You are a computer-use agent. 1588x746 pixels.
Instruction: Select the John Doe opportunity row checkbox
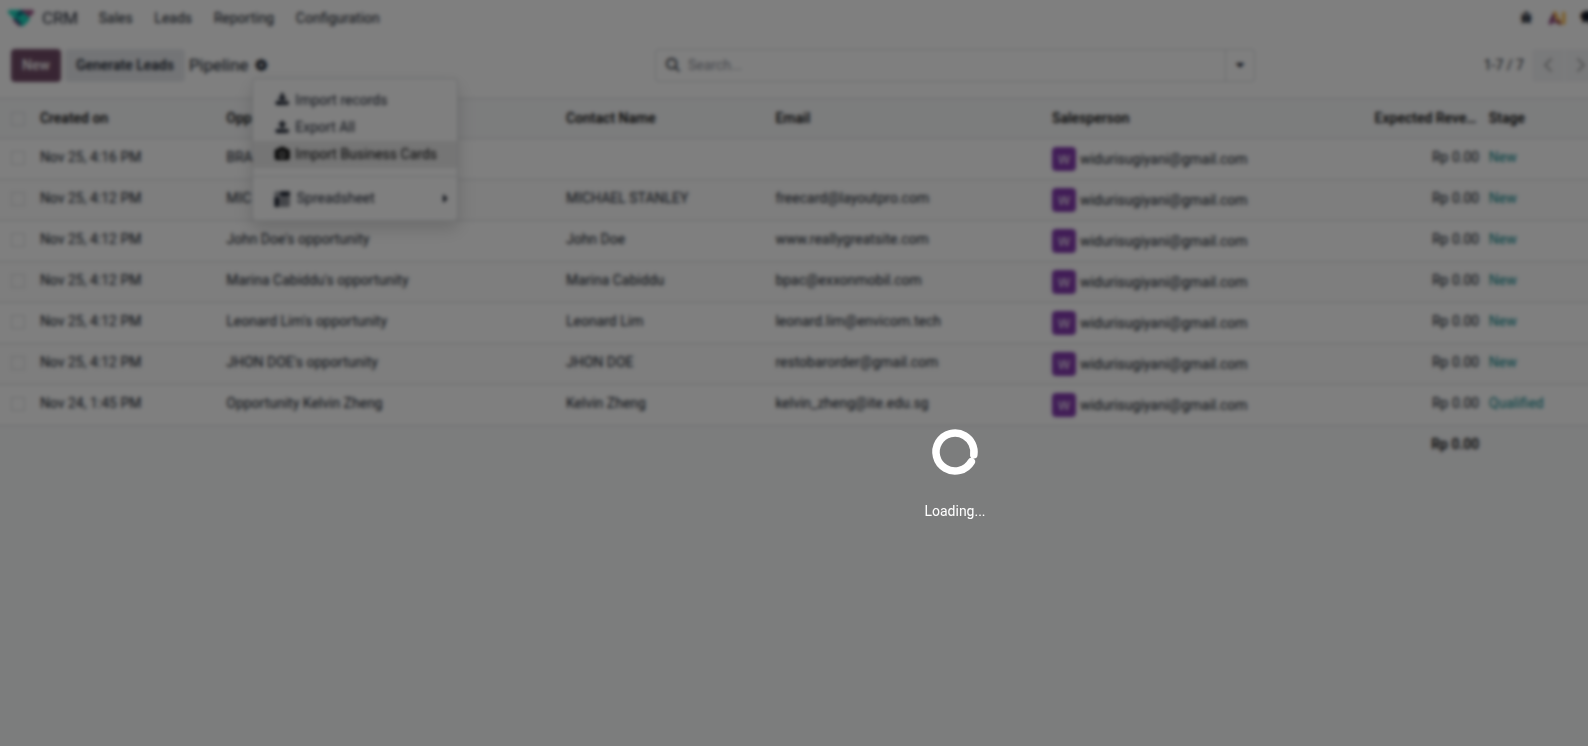click(x=18, y=239)
